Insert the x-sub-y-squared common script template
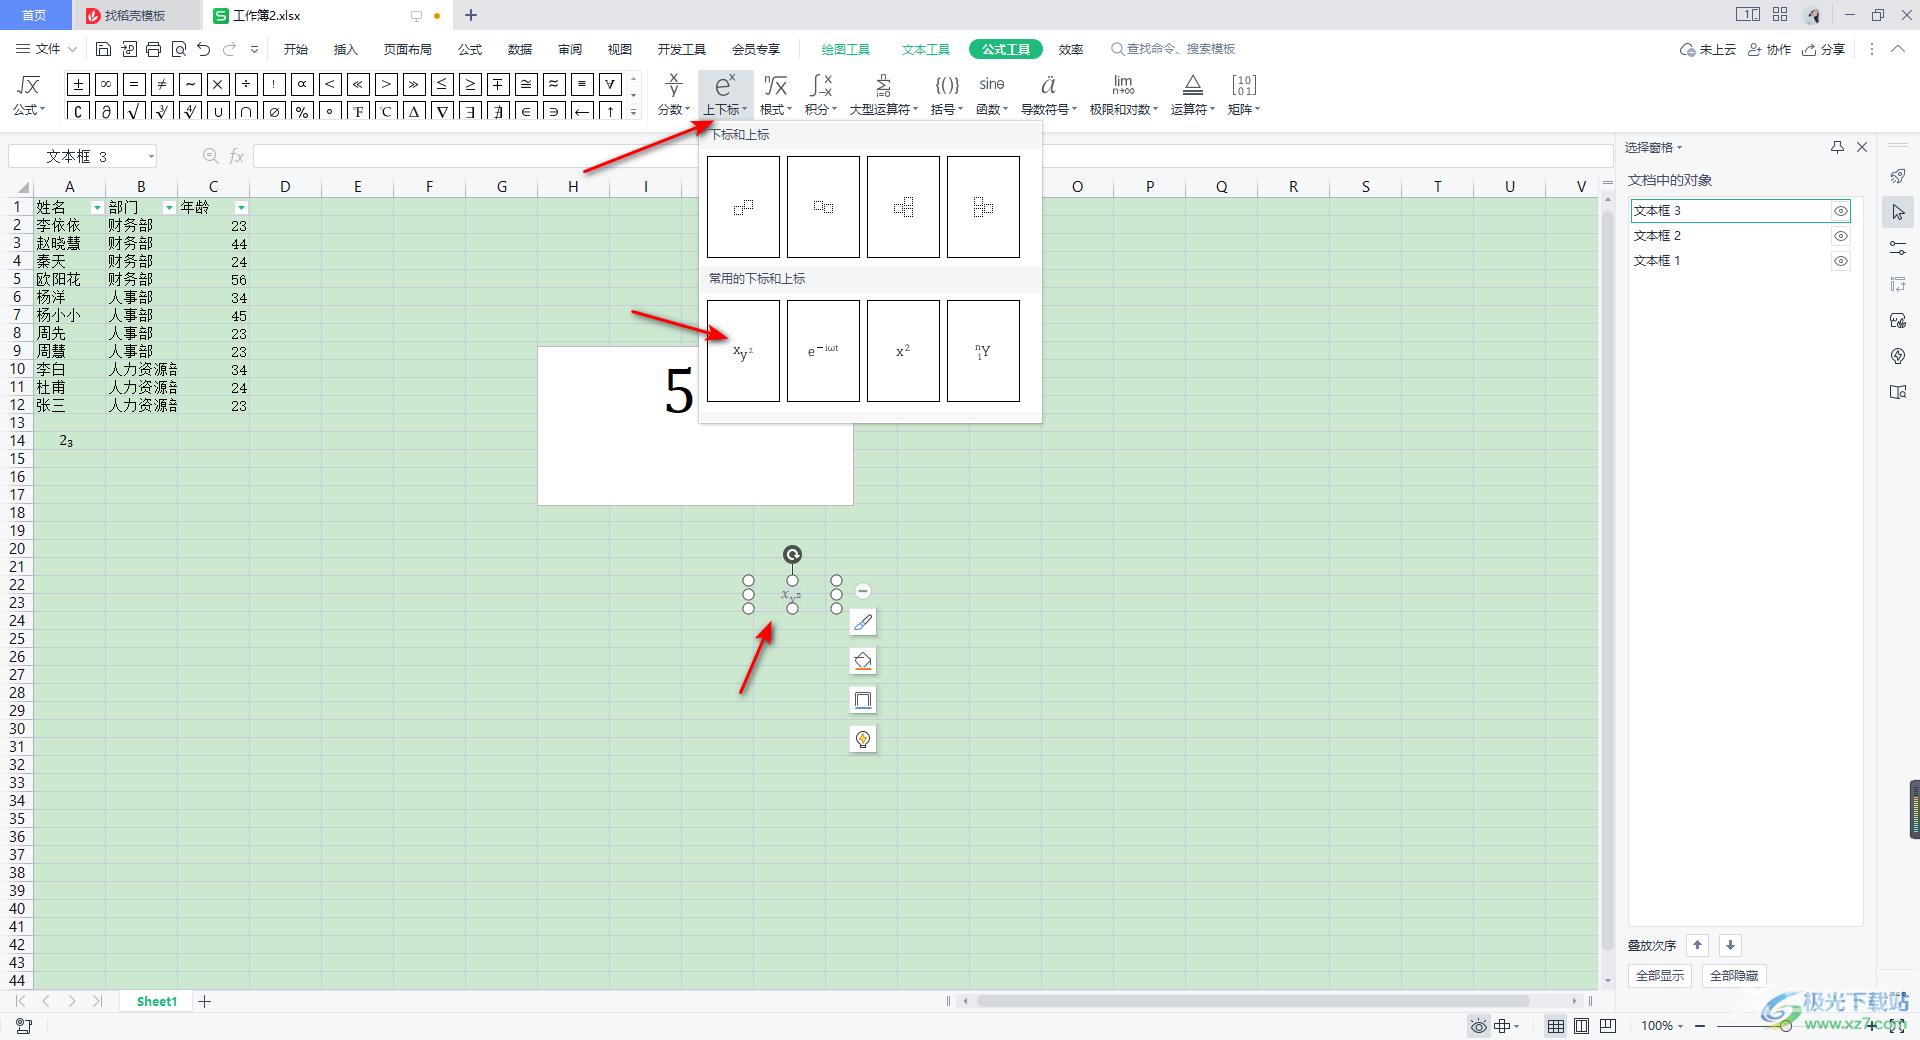The image size is (1920, 1040). click(743, 351)
